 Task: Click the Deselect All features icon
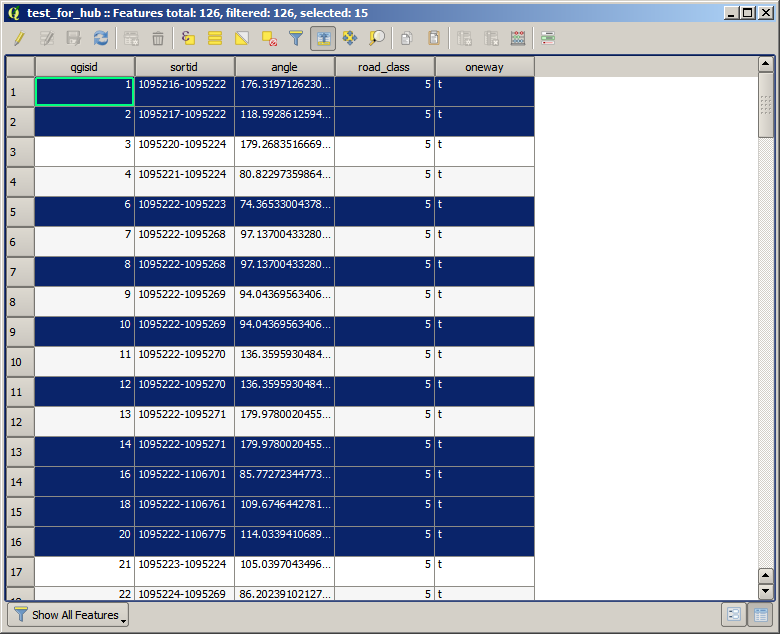pos(269,38)
